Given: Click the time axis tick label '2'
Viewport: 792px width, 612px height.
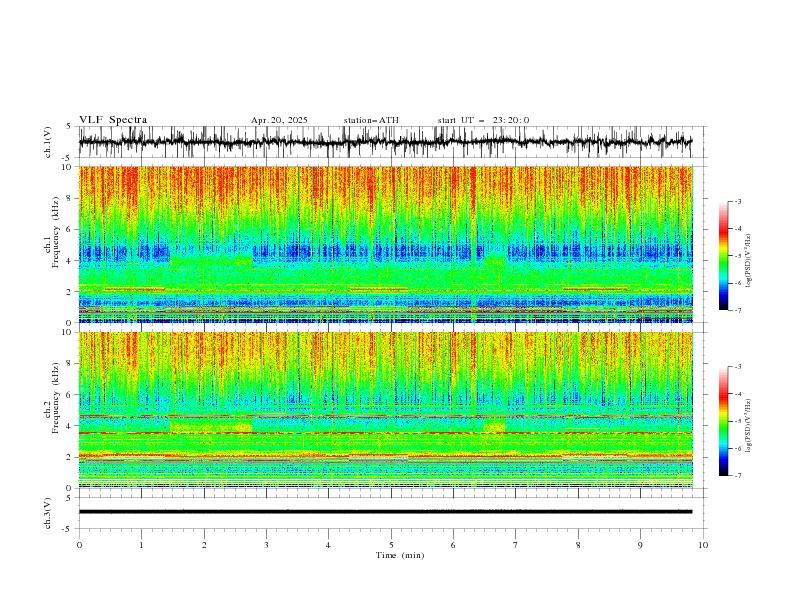Looking at the screenshot, I should pyautogui.click(x=204, y=545).
